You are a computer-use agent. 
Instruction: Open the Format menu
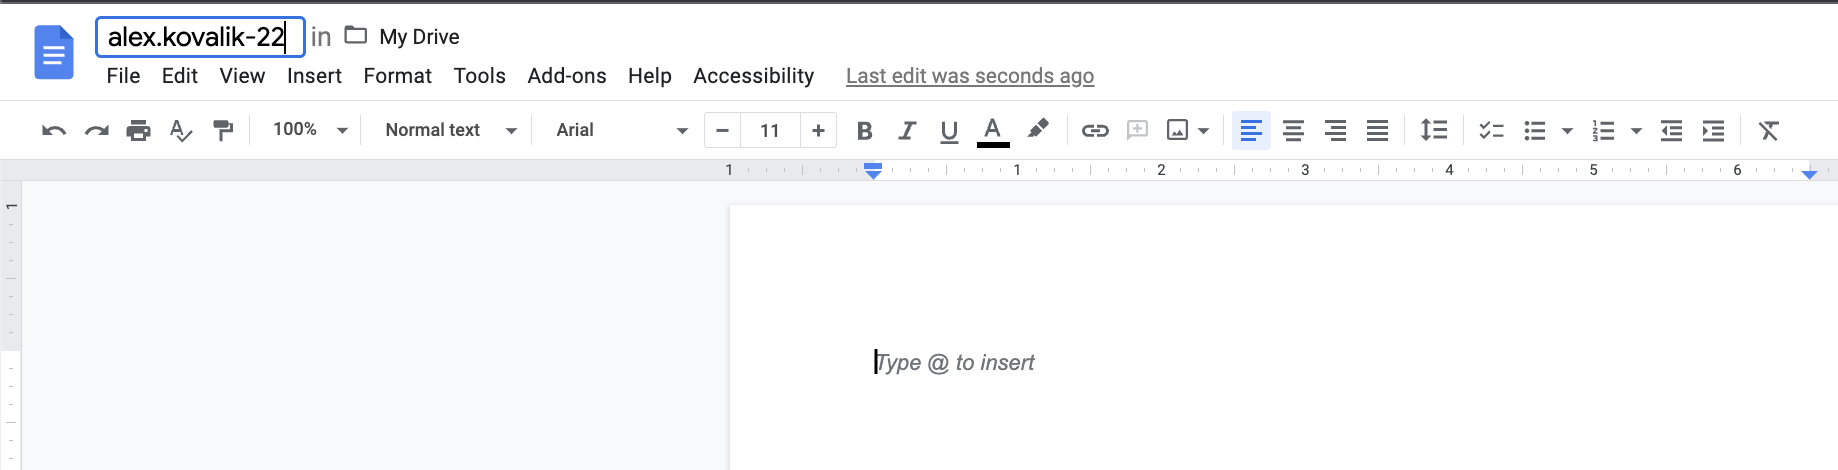click(x=397, y=76)
